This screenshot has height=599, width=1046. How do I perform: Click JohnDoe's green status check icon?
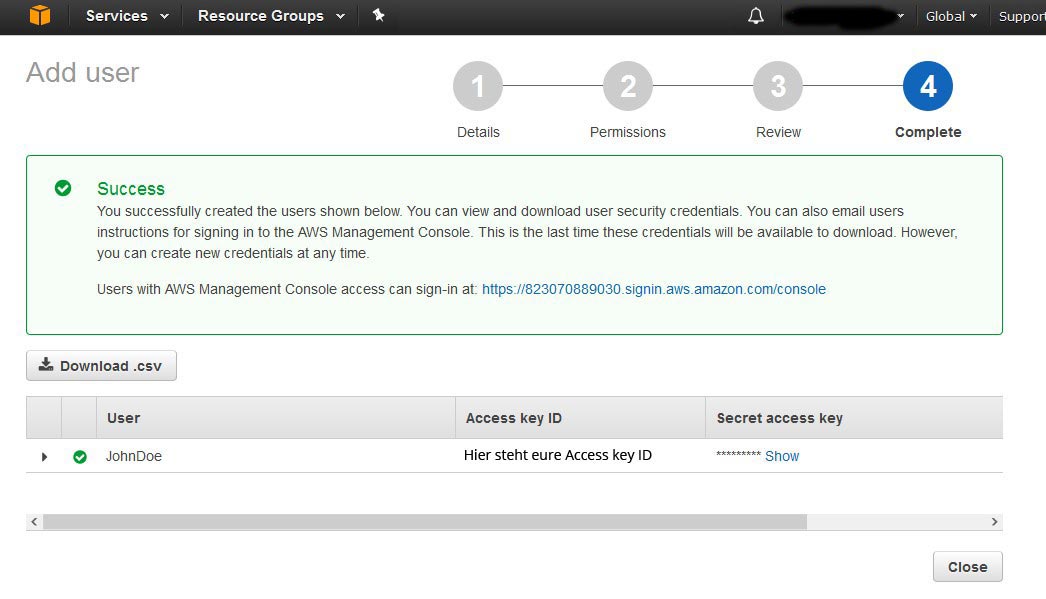point(80,457)
